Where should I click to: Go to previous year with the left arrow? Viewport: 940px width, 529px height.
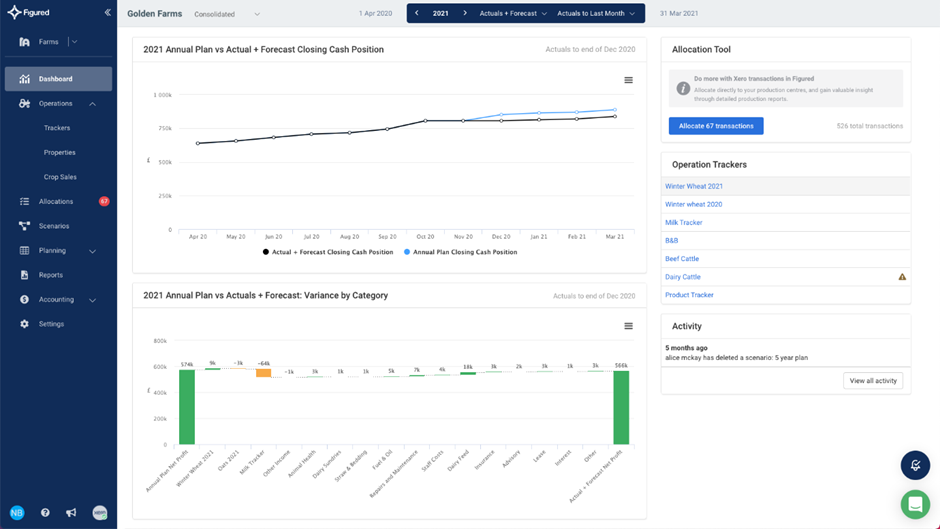[x=417, y=13]
